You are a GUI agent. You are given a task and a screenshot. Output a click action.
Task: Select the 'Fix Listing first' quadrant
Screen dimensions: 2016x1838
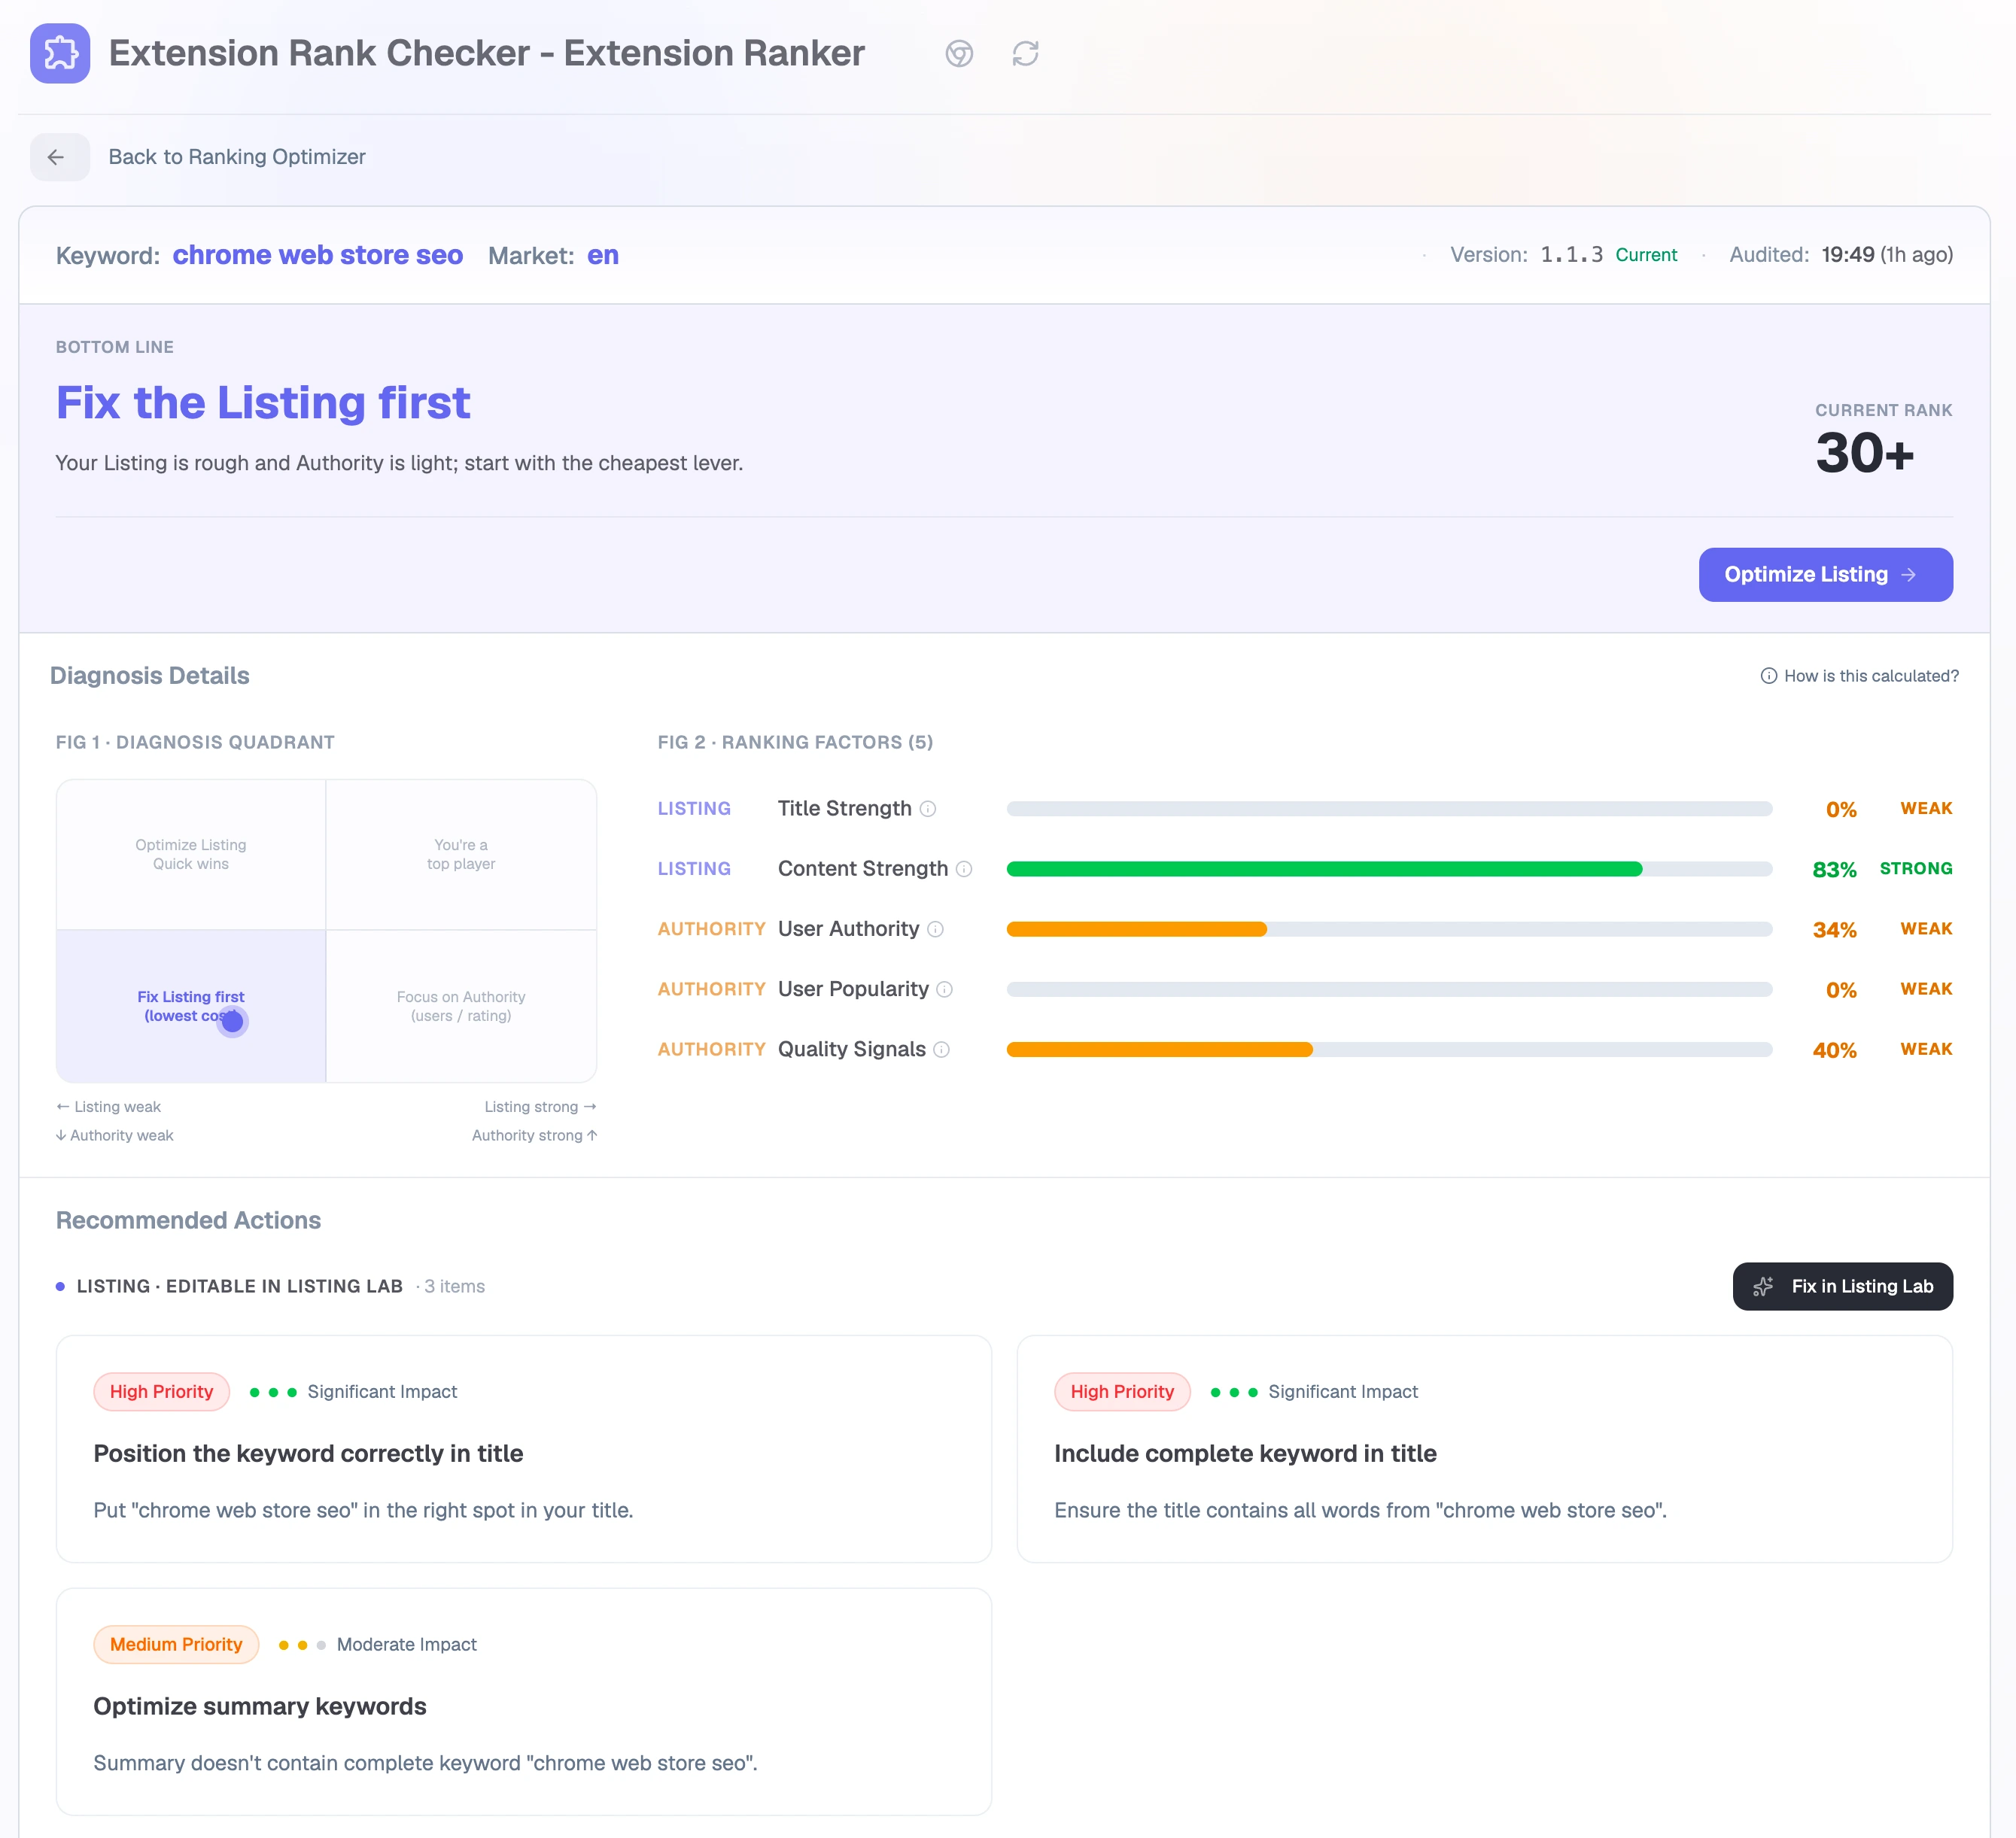[191, 1006]
